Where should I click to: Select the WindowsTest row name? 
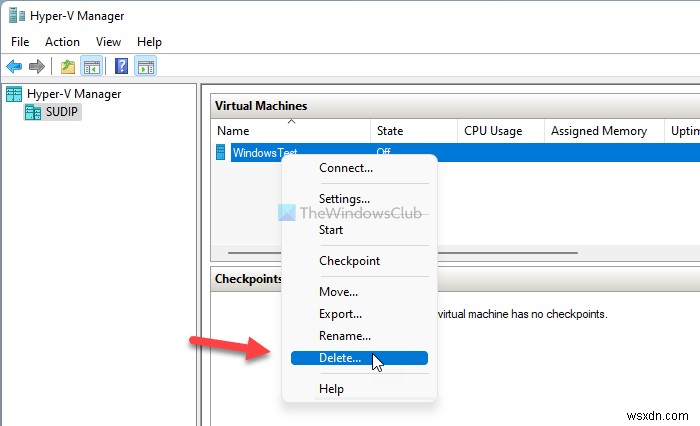265,153
